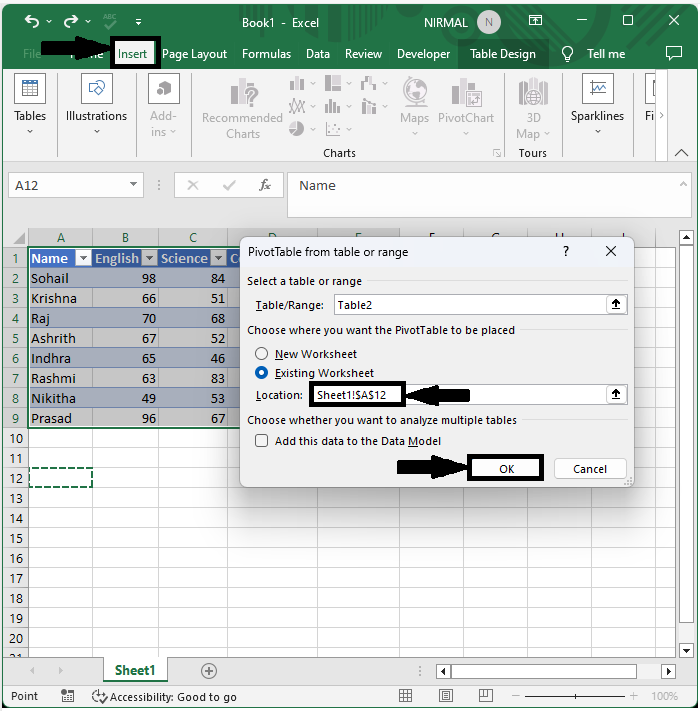The height and width of the screenshot is (711, 700).
Task: Open the English column filter dropdown
Action: pos(149,258)
